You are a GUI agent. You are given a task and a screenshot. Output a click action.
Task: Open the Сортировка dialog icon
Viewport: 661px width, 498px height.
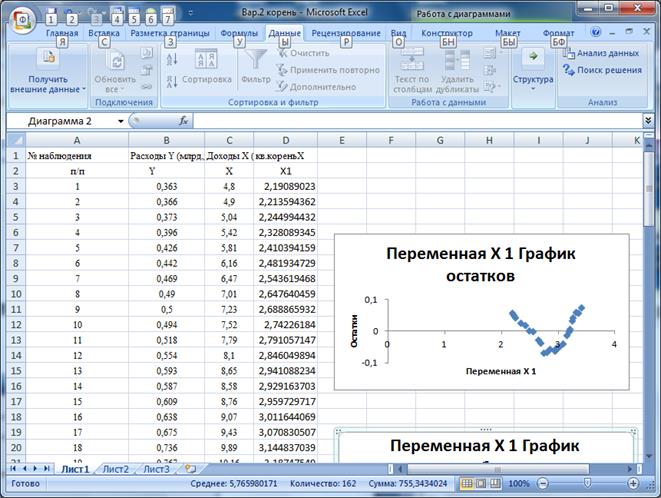click(206, 59)
